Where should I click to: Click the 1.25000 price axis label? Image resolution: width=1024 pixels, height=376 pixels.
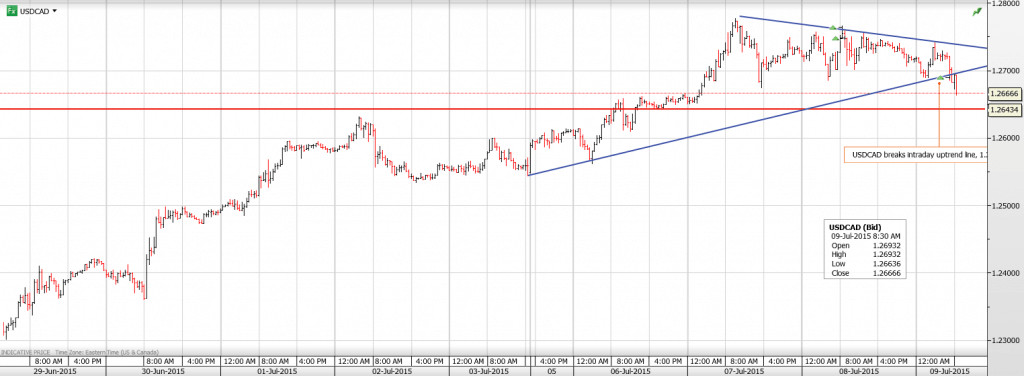click(x=1006, y=206)
